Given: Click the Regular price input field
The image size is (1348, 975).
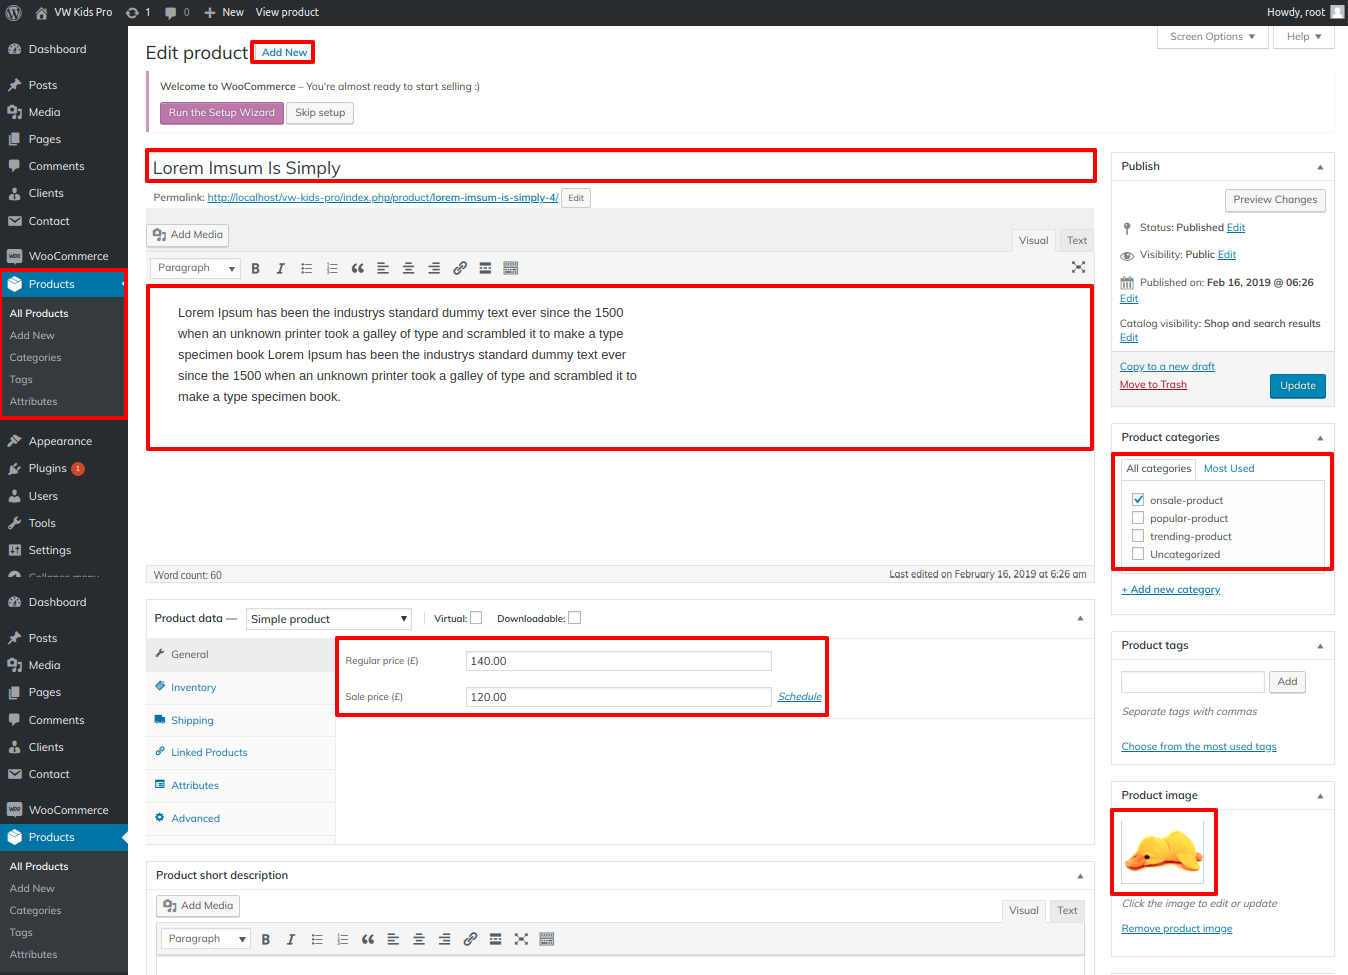Looking at the screenshot, I should pos(618,661).
